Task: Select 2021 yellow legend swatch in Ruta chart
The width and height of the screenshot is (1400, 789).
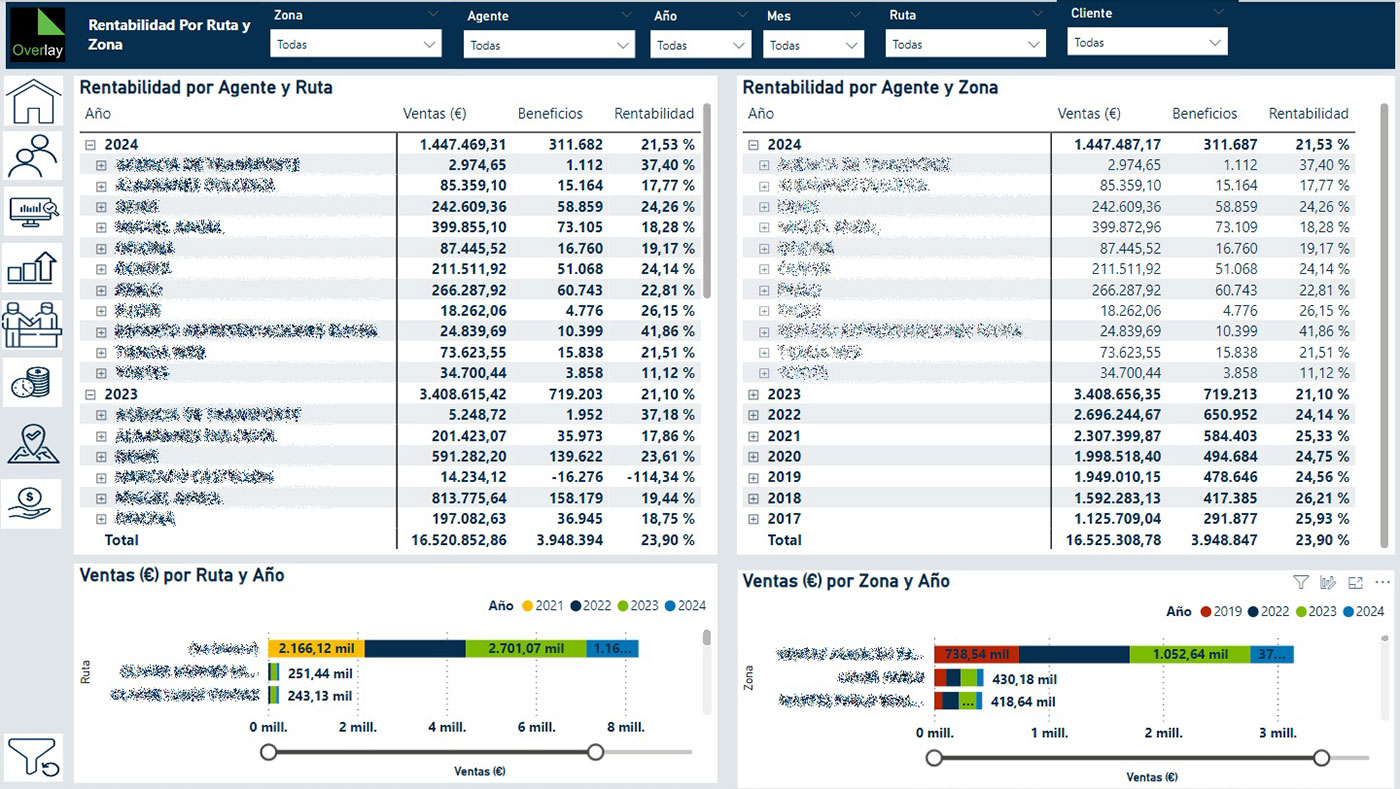Action: (x=526, y=606)
